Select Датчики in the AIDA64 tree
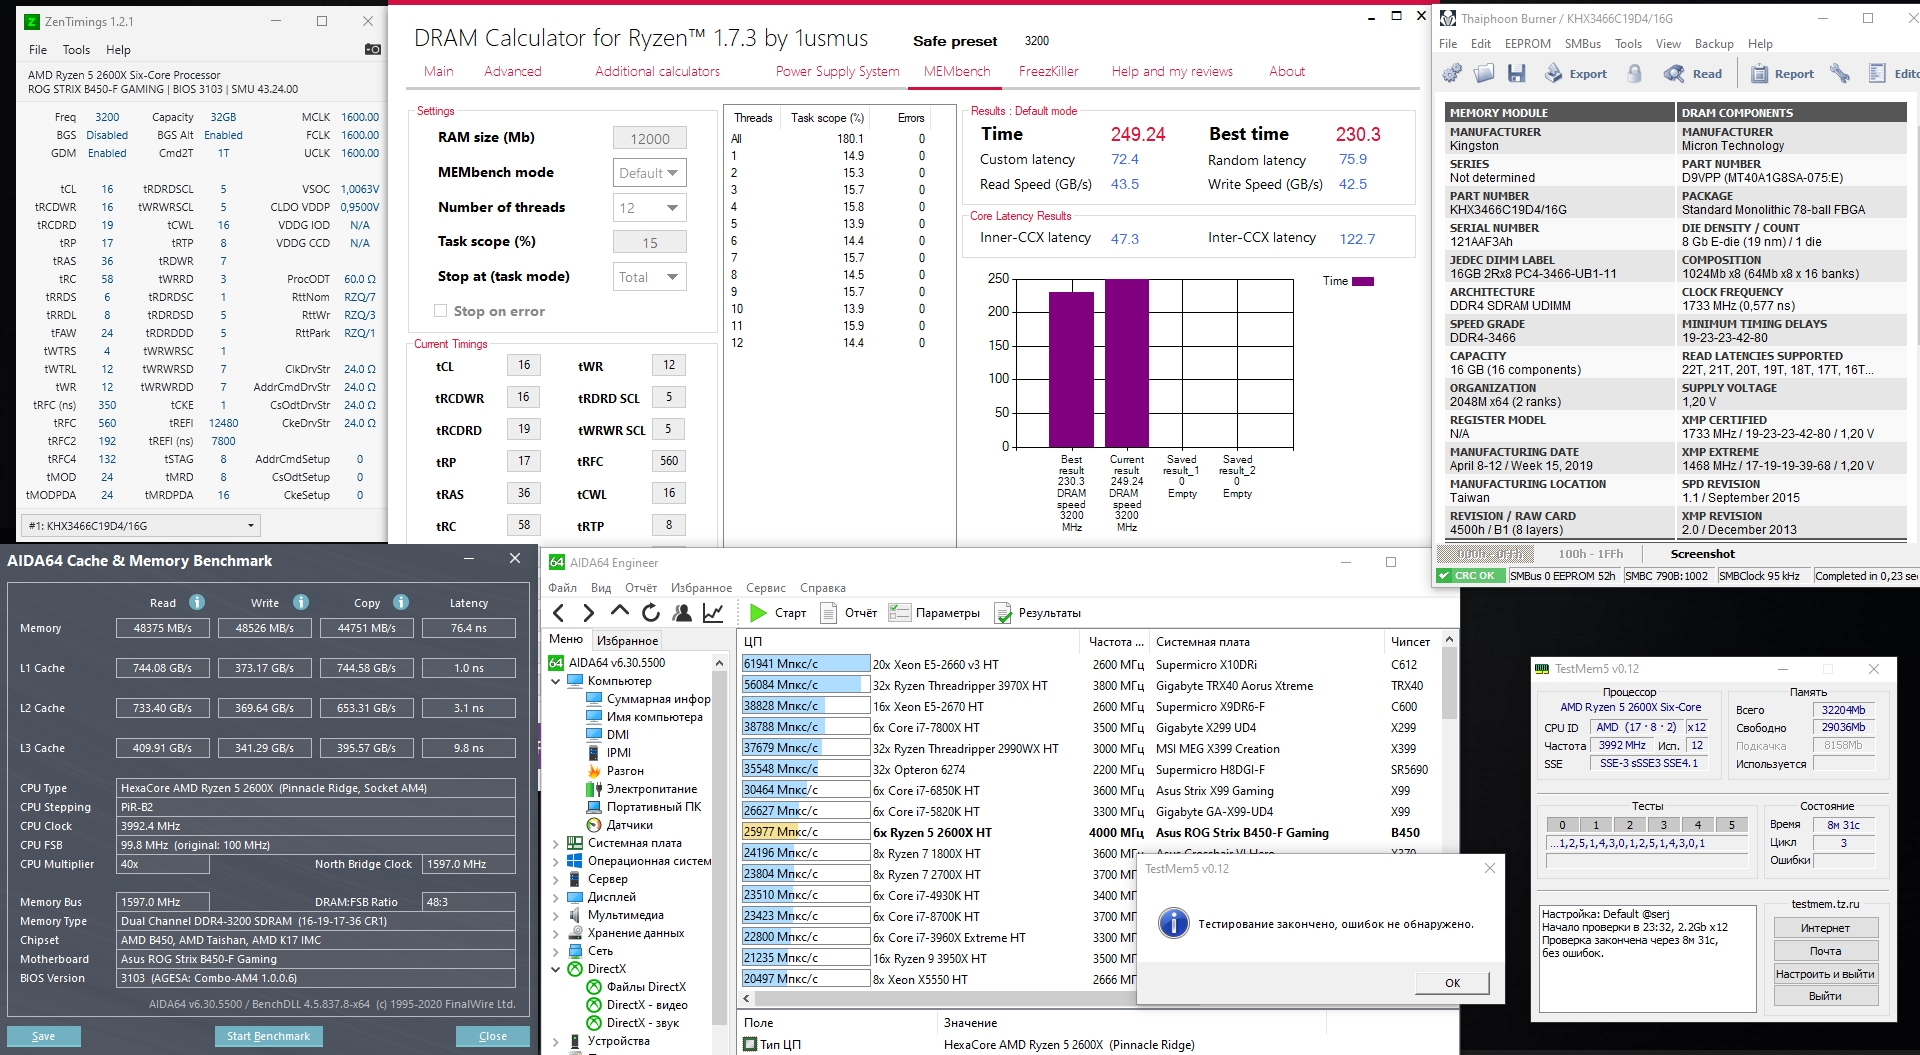Image resolution: width=1920 pixels, height=1055 pixels. 630,825
